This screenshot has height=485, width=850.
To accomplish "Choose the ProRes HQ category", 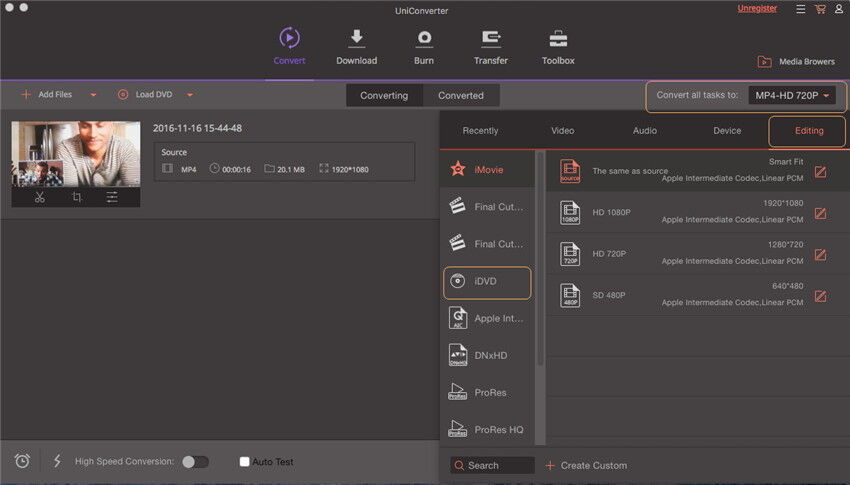I will coord(487,430).
